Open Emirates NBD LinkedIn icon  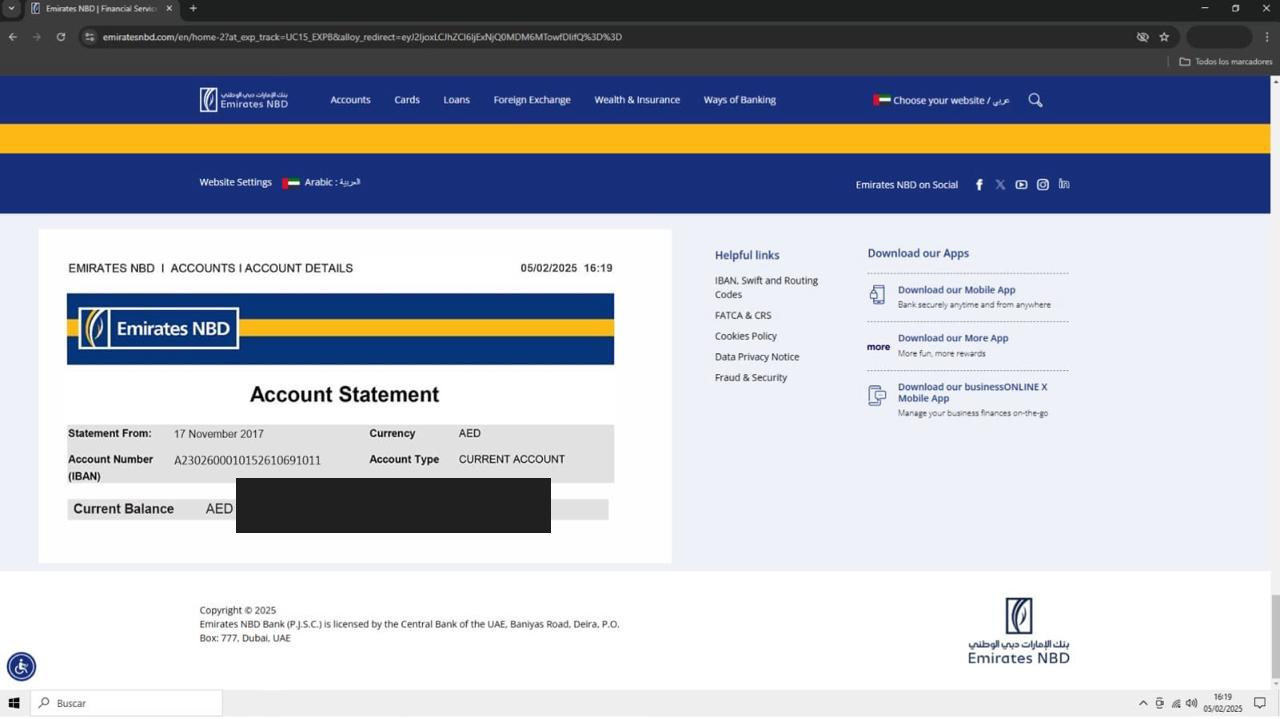(1064, 184)
